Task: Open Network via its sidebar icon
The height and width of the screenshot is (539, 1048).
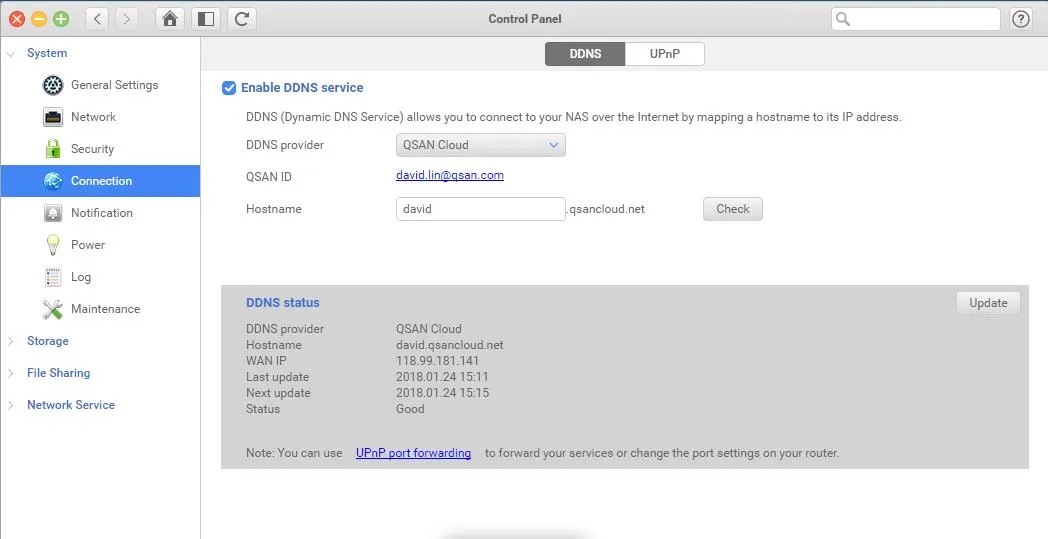Action: (53, 117)
